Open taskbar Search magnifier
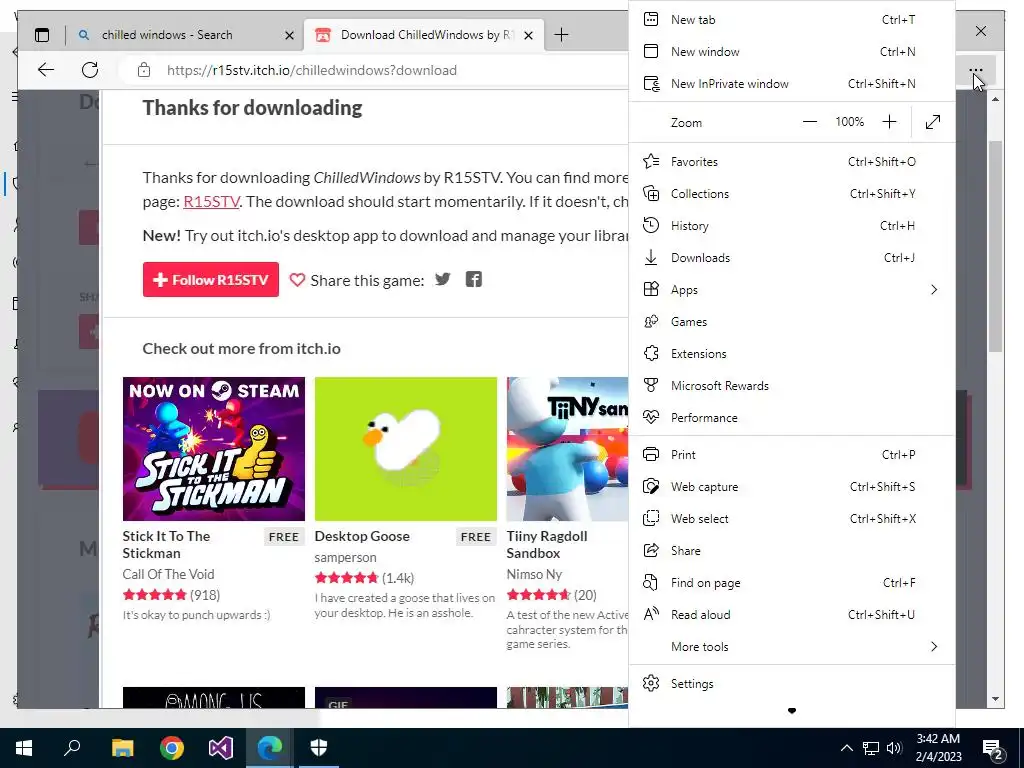Viewport: 1024px width, 768px height. tap(72, 748)
